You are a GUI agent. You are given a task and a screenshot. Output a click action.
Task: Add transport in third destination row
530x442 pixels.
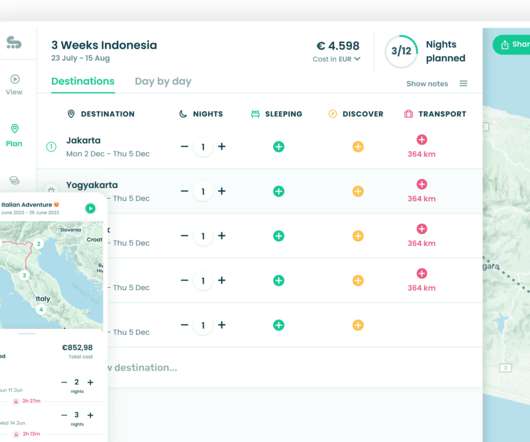click(x=421, y=229)
